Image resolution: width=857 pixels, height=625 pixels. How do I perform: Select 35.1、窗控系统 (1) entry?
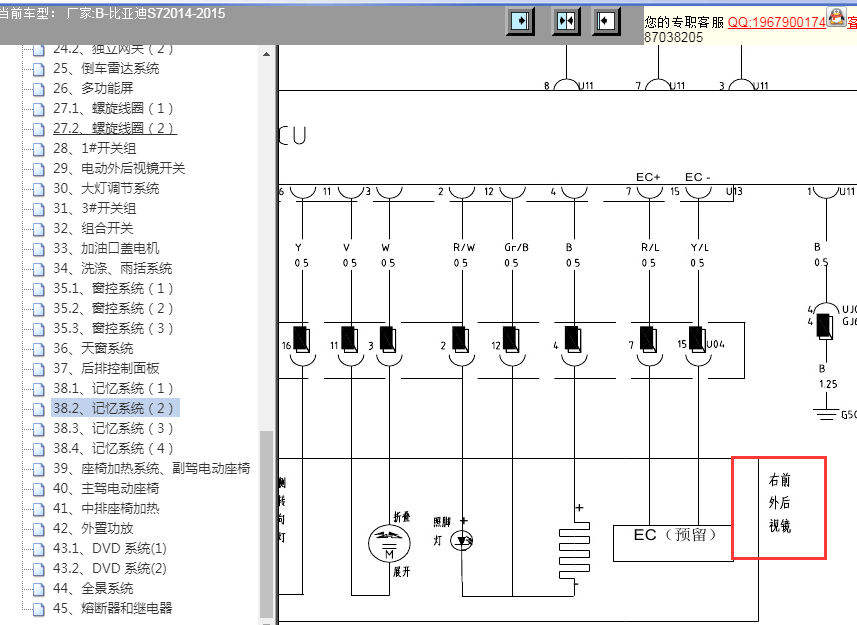tap(113, 288)
